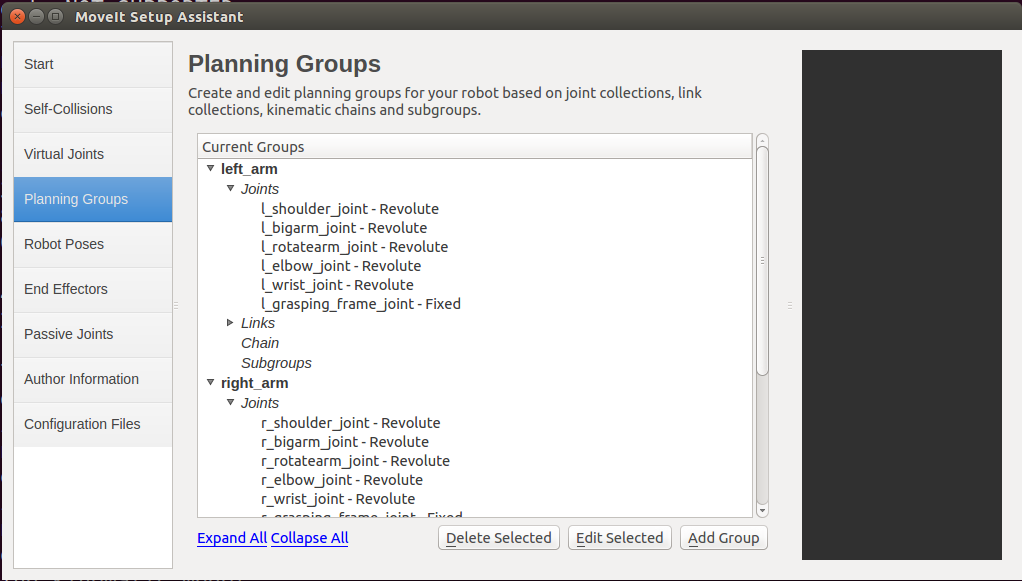Click the scrollbar up arrow of groups list
The width and height of the screenshot is (1022, 581).
pos(762,140)
